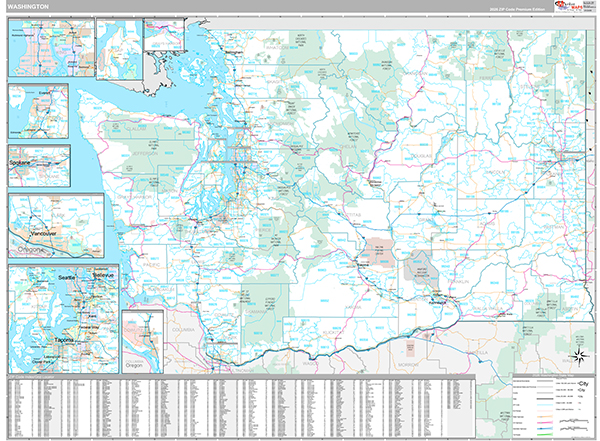Click the WASCO county label in Oregon
This screenshot has width=600, height=441.
[311, 363]
